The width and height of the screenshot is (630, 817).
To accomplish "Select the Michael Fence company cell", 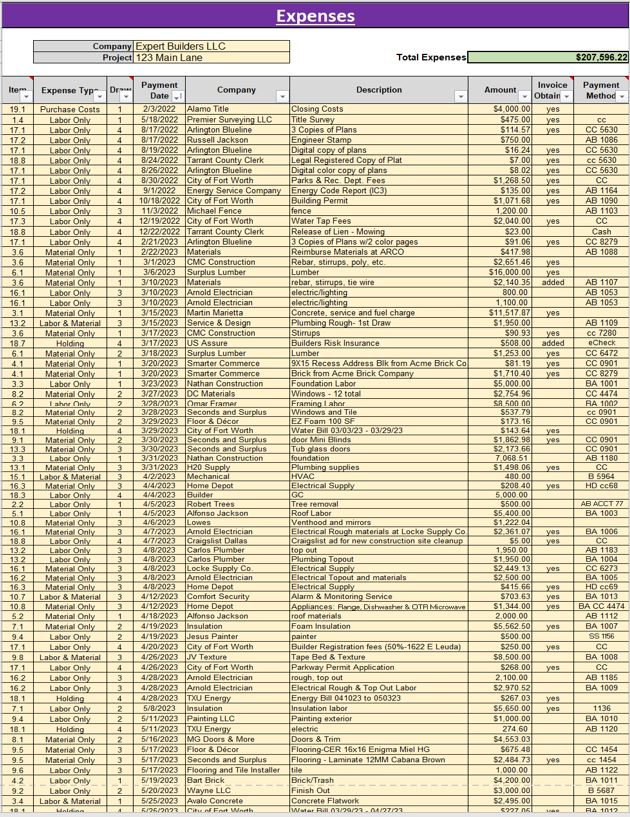I will [238, 211].
